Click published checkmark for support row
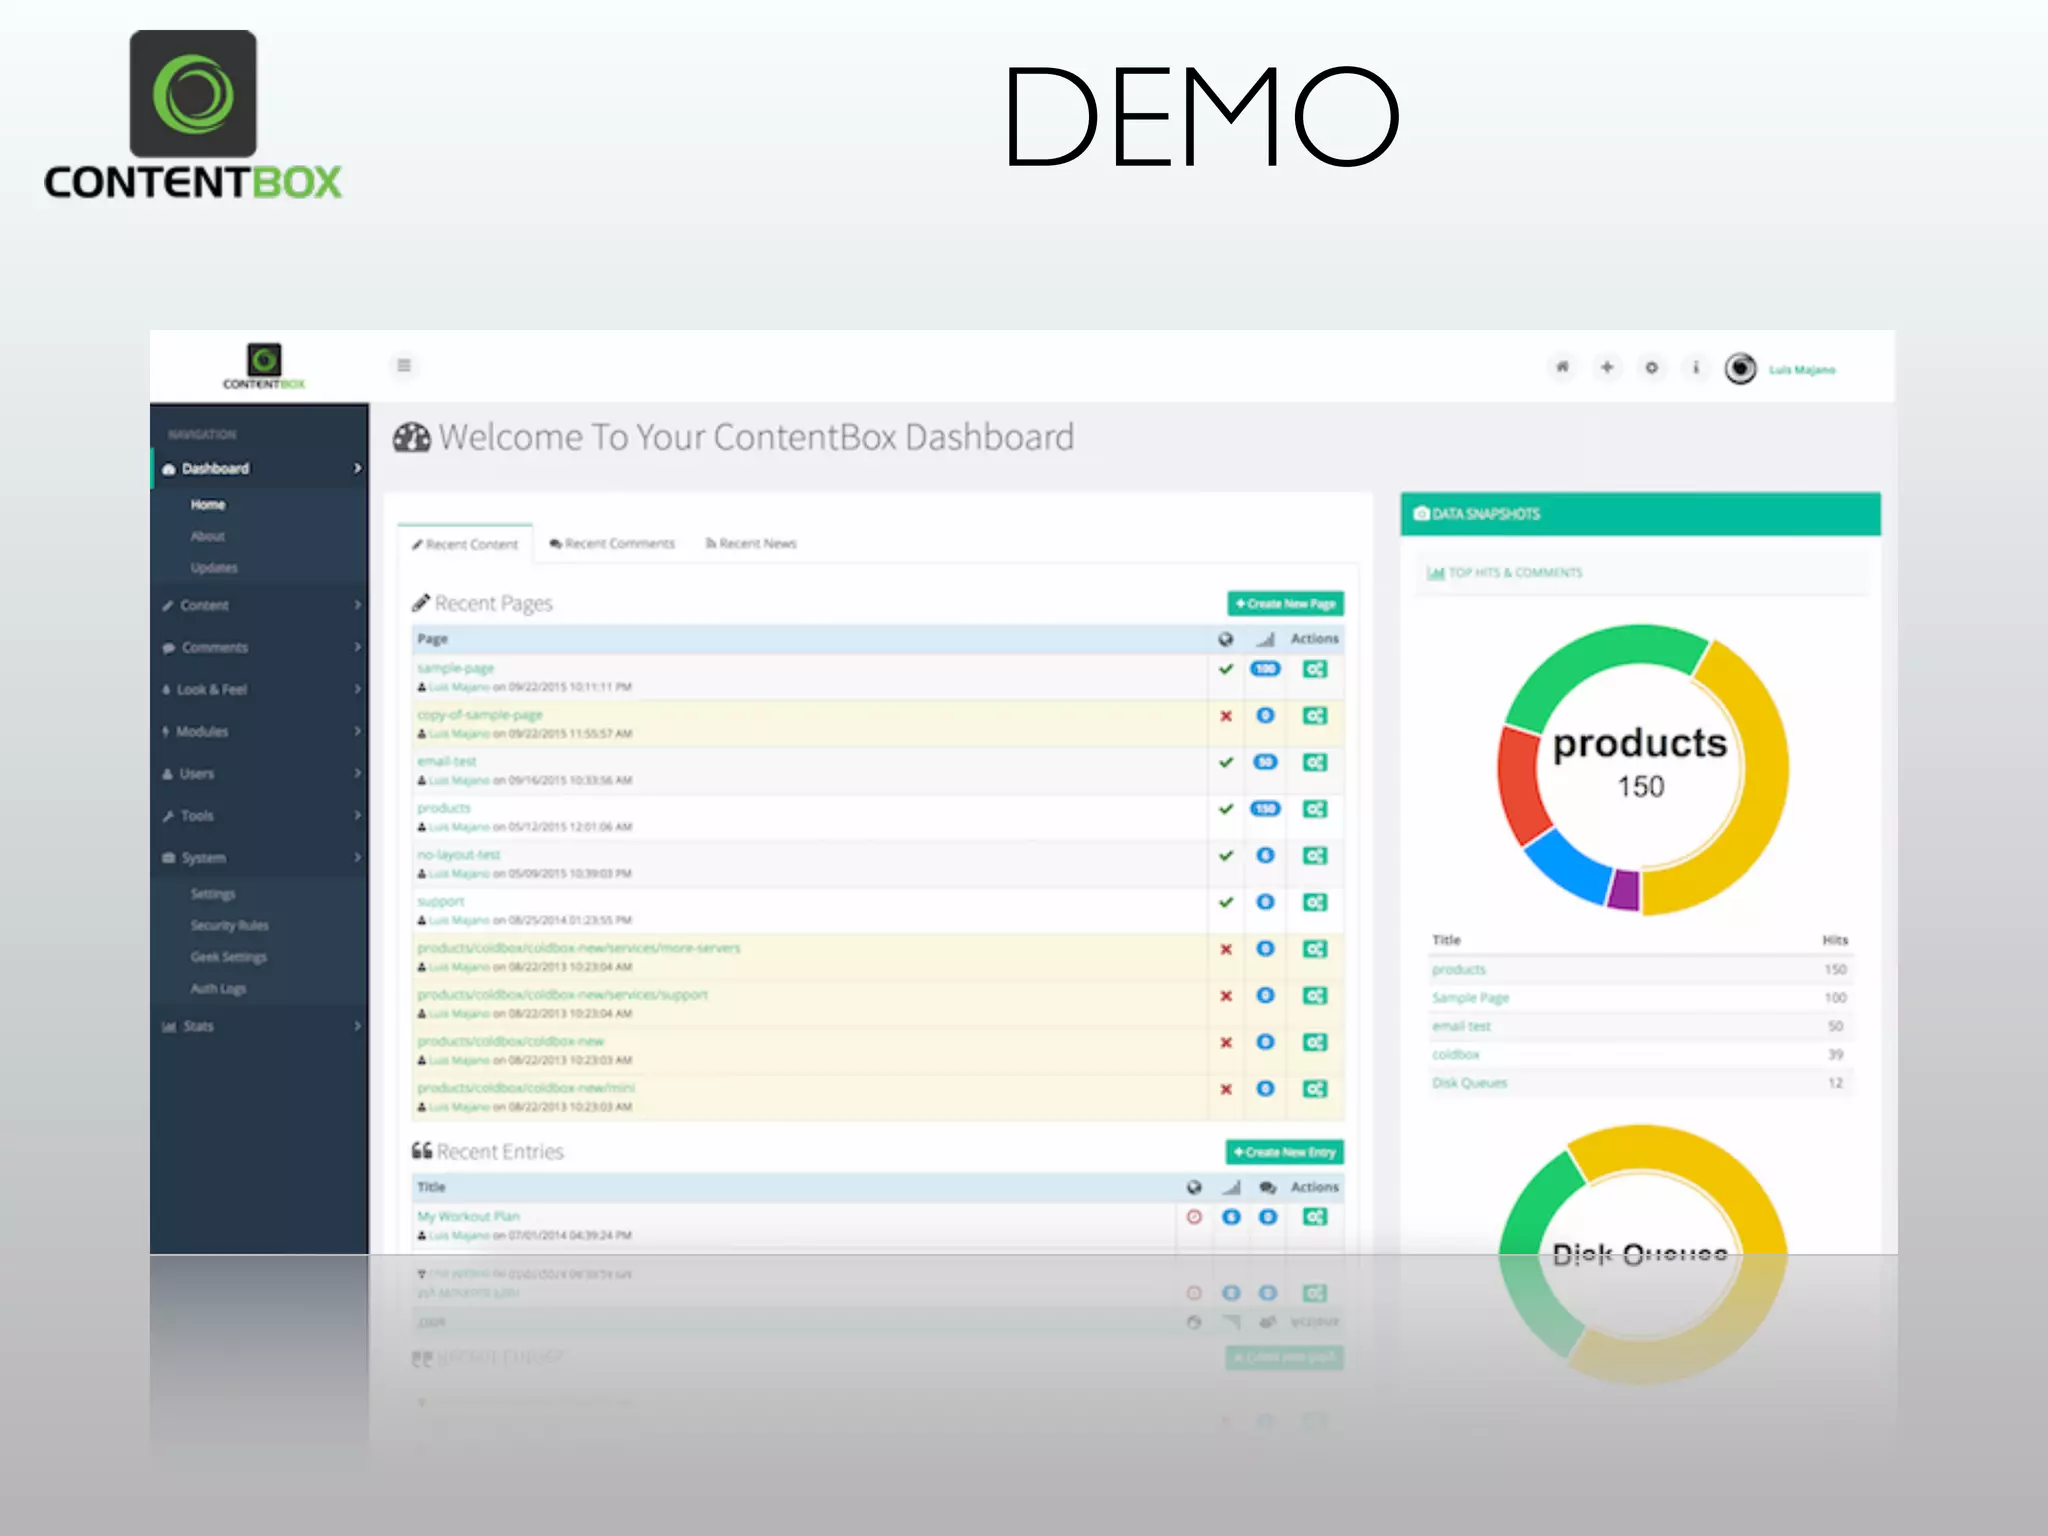Screen dimensions: 2048x1536 click(x=1226, y=903)
